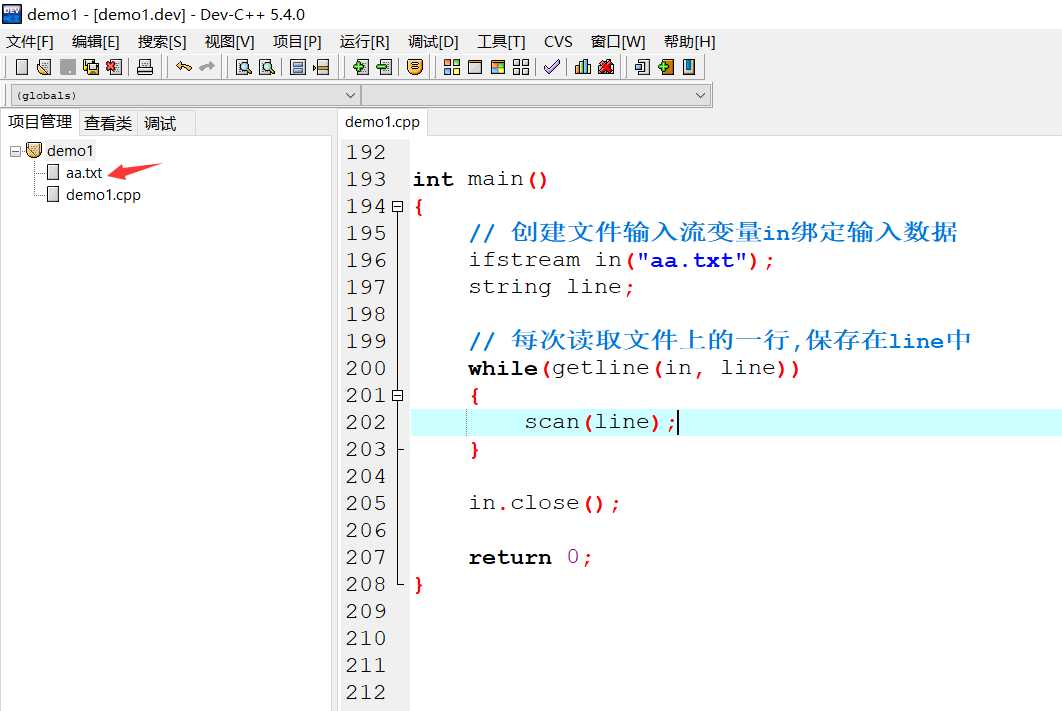Open the 调试[D] menu
The width and height of the screenshot is (1062, 711).
coord(433,42)
